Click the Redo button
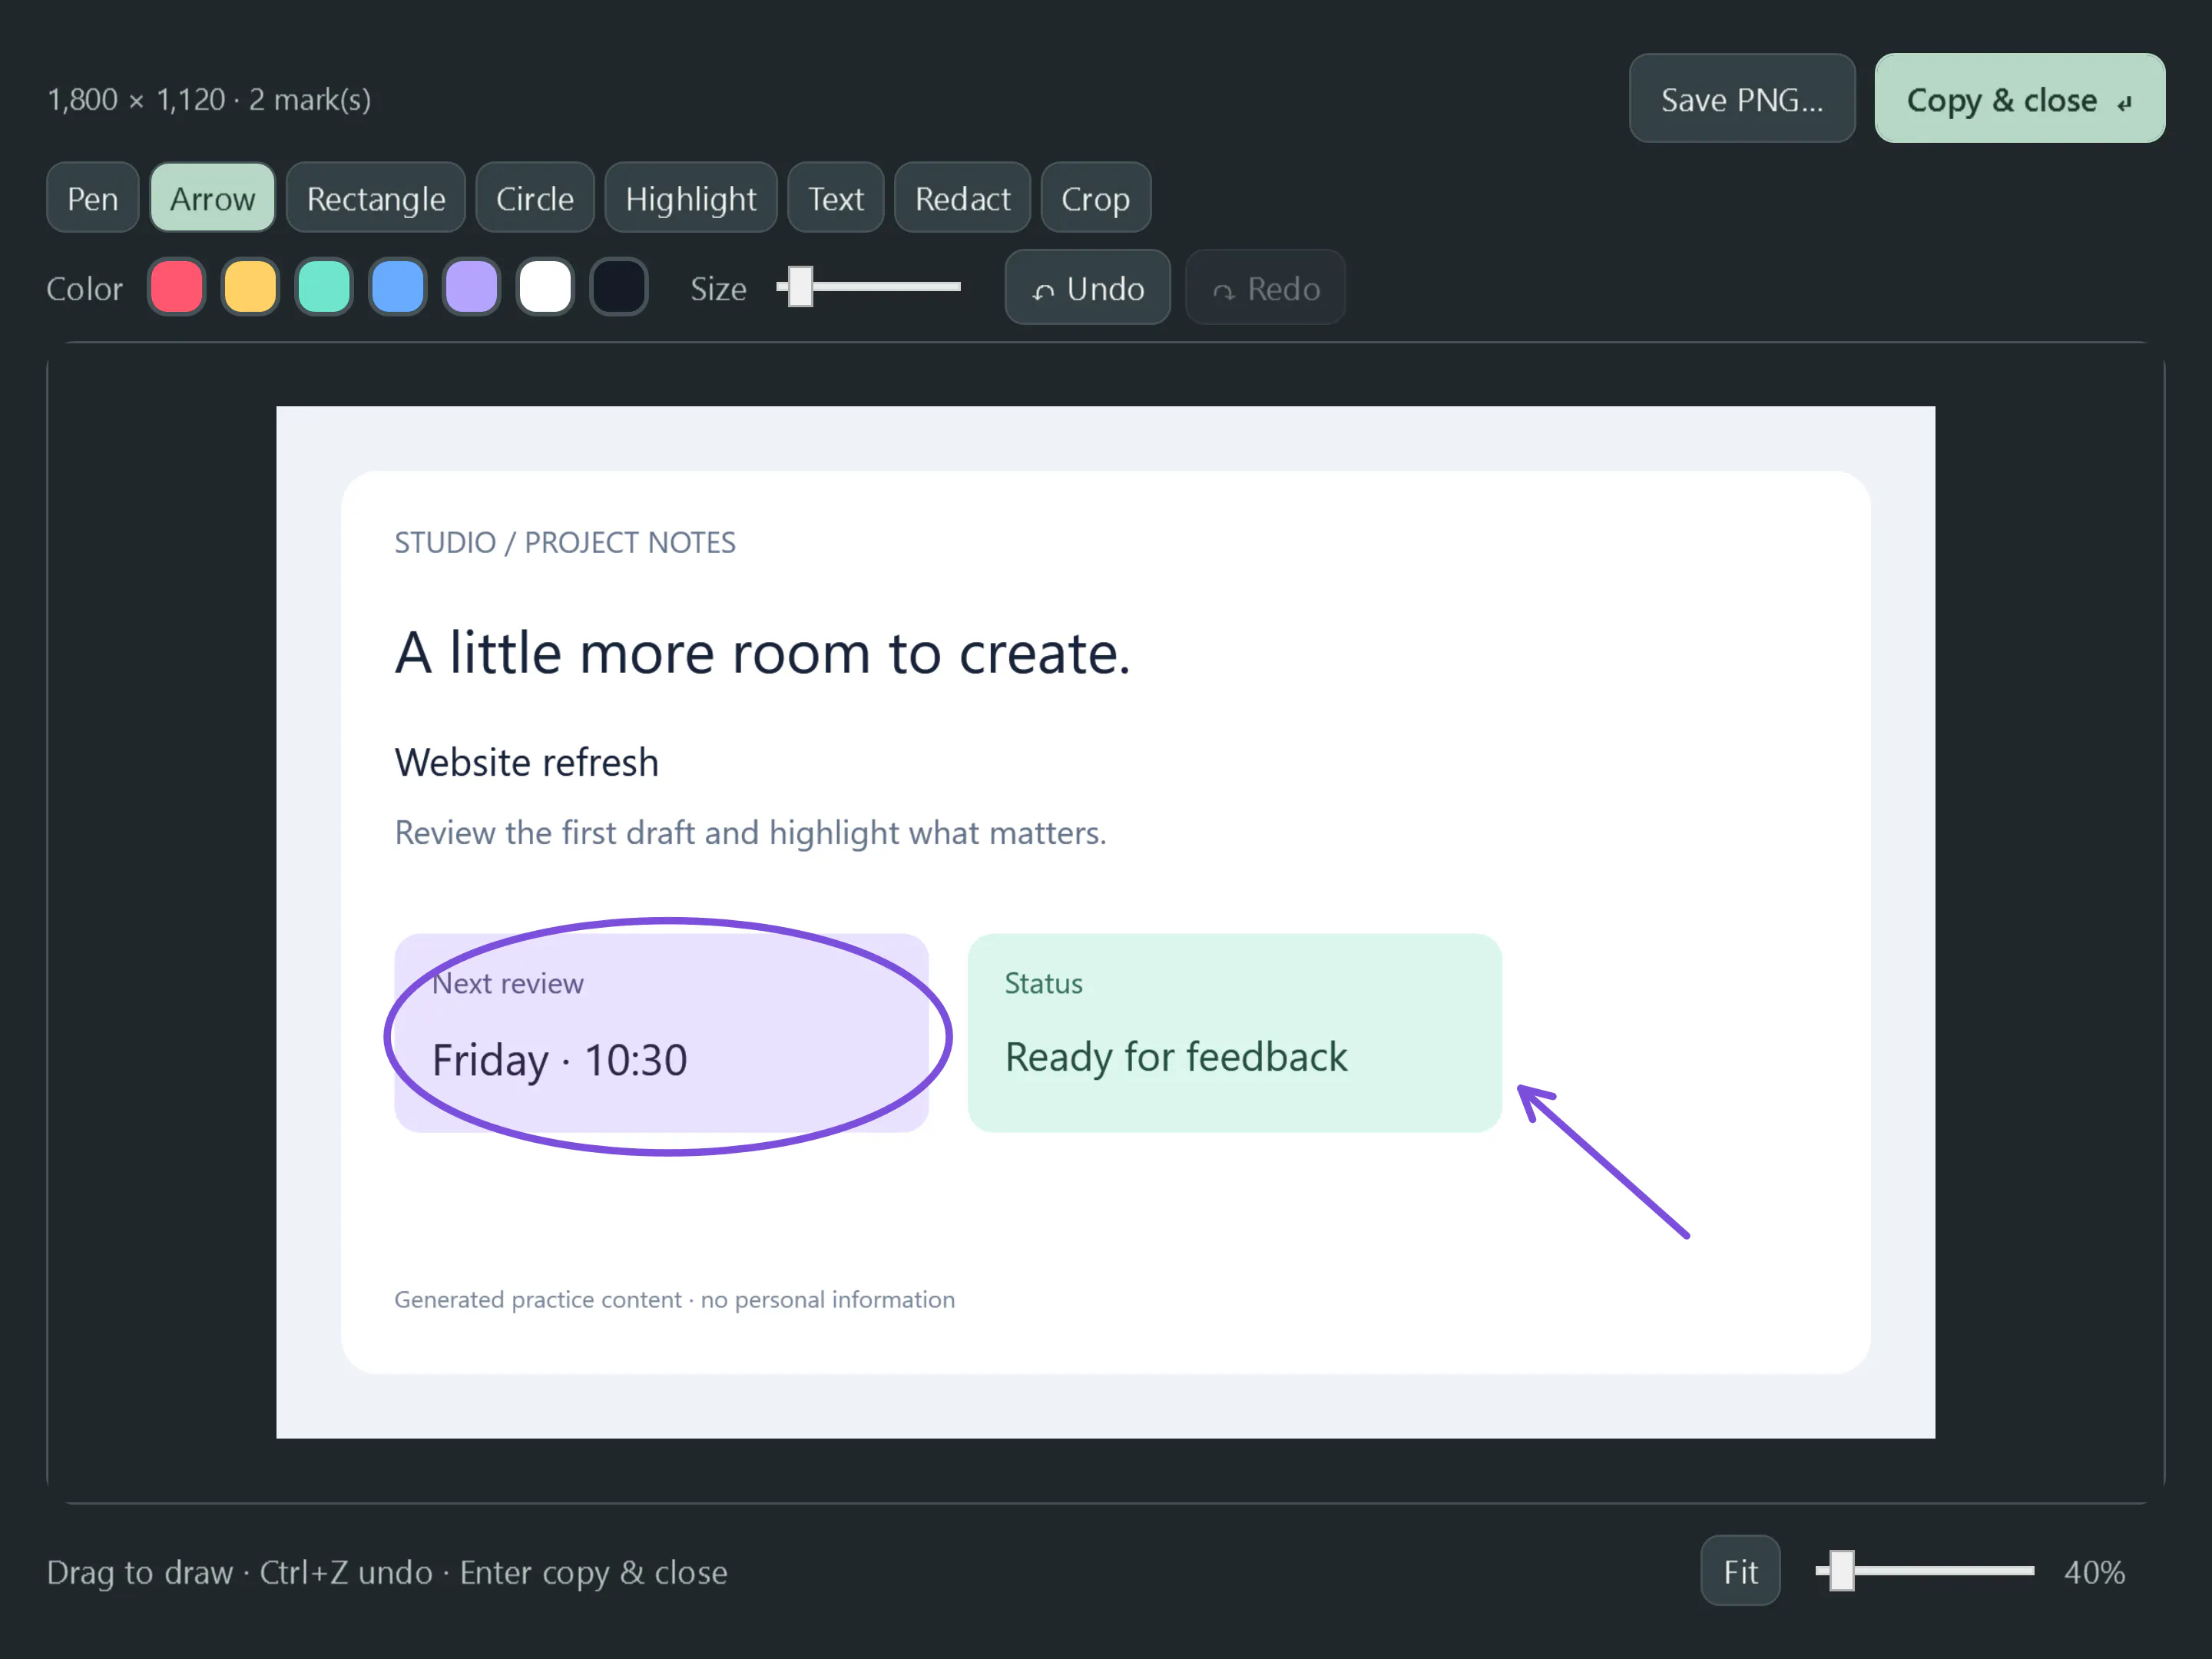This screenshot has height=1659, width=2212. (1265, 288)
